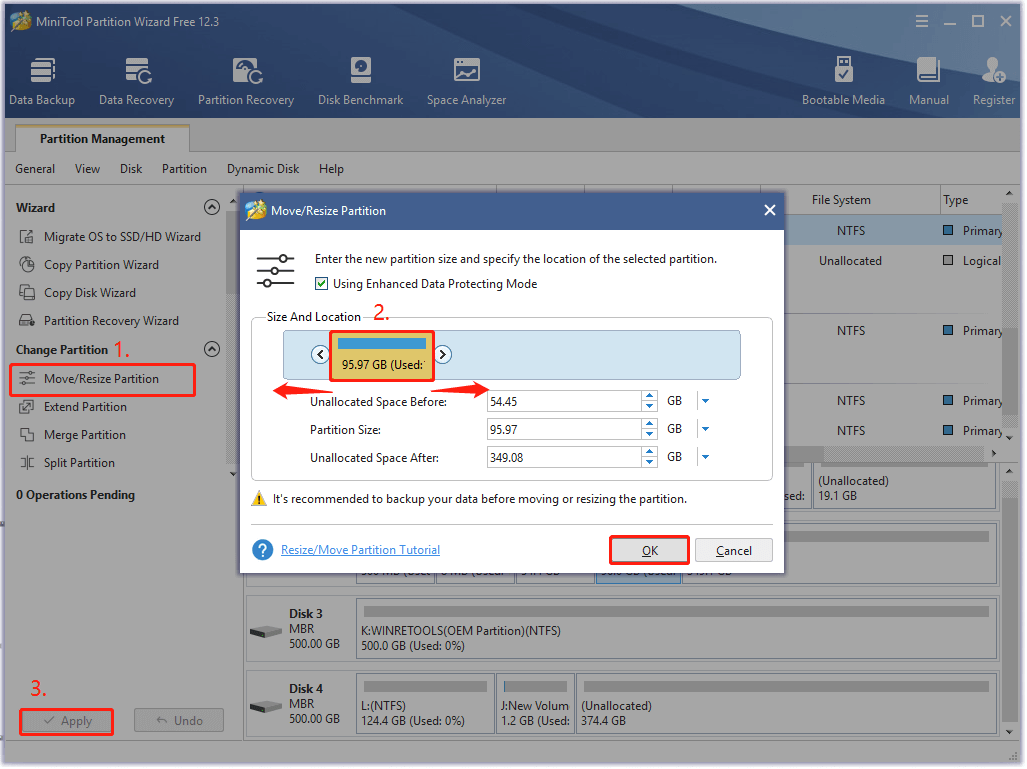This screenshot has height=769, width=1027.
Task: Start the Disk Benchmark tool
Action: click(360, 81)
